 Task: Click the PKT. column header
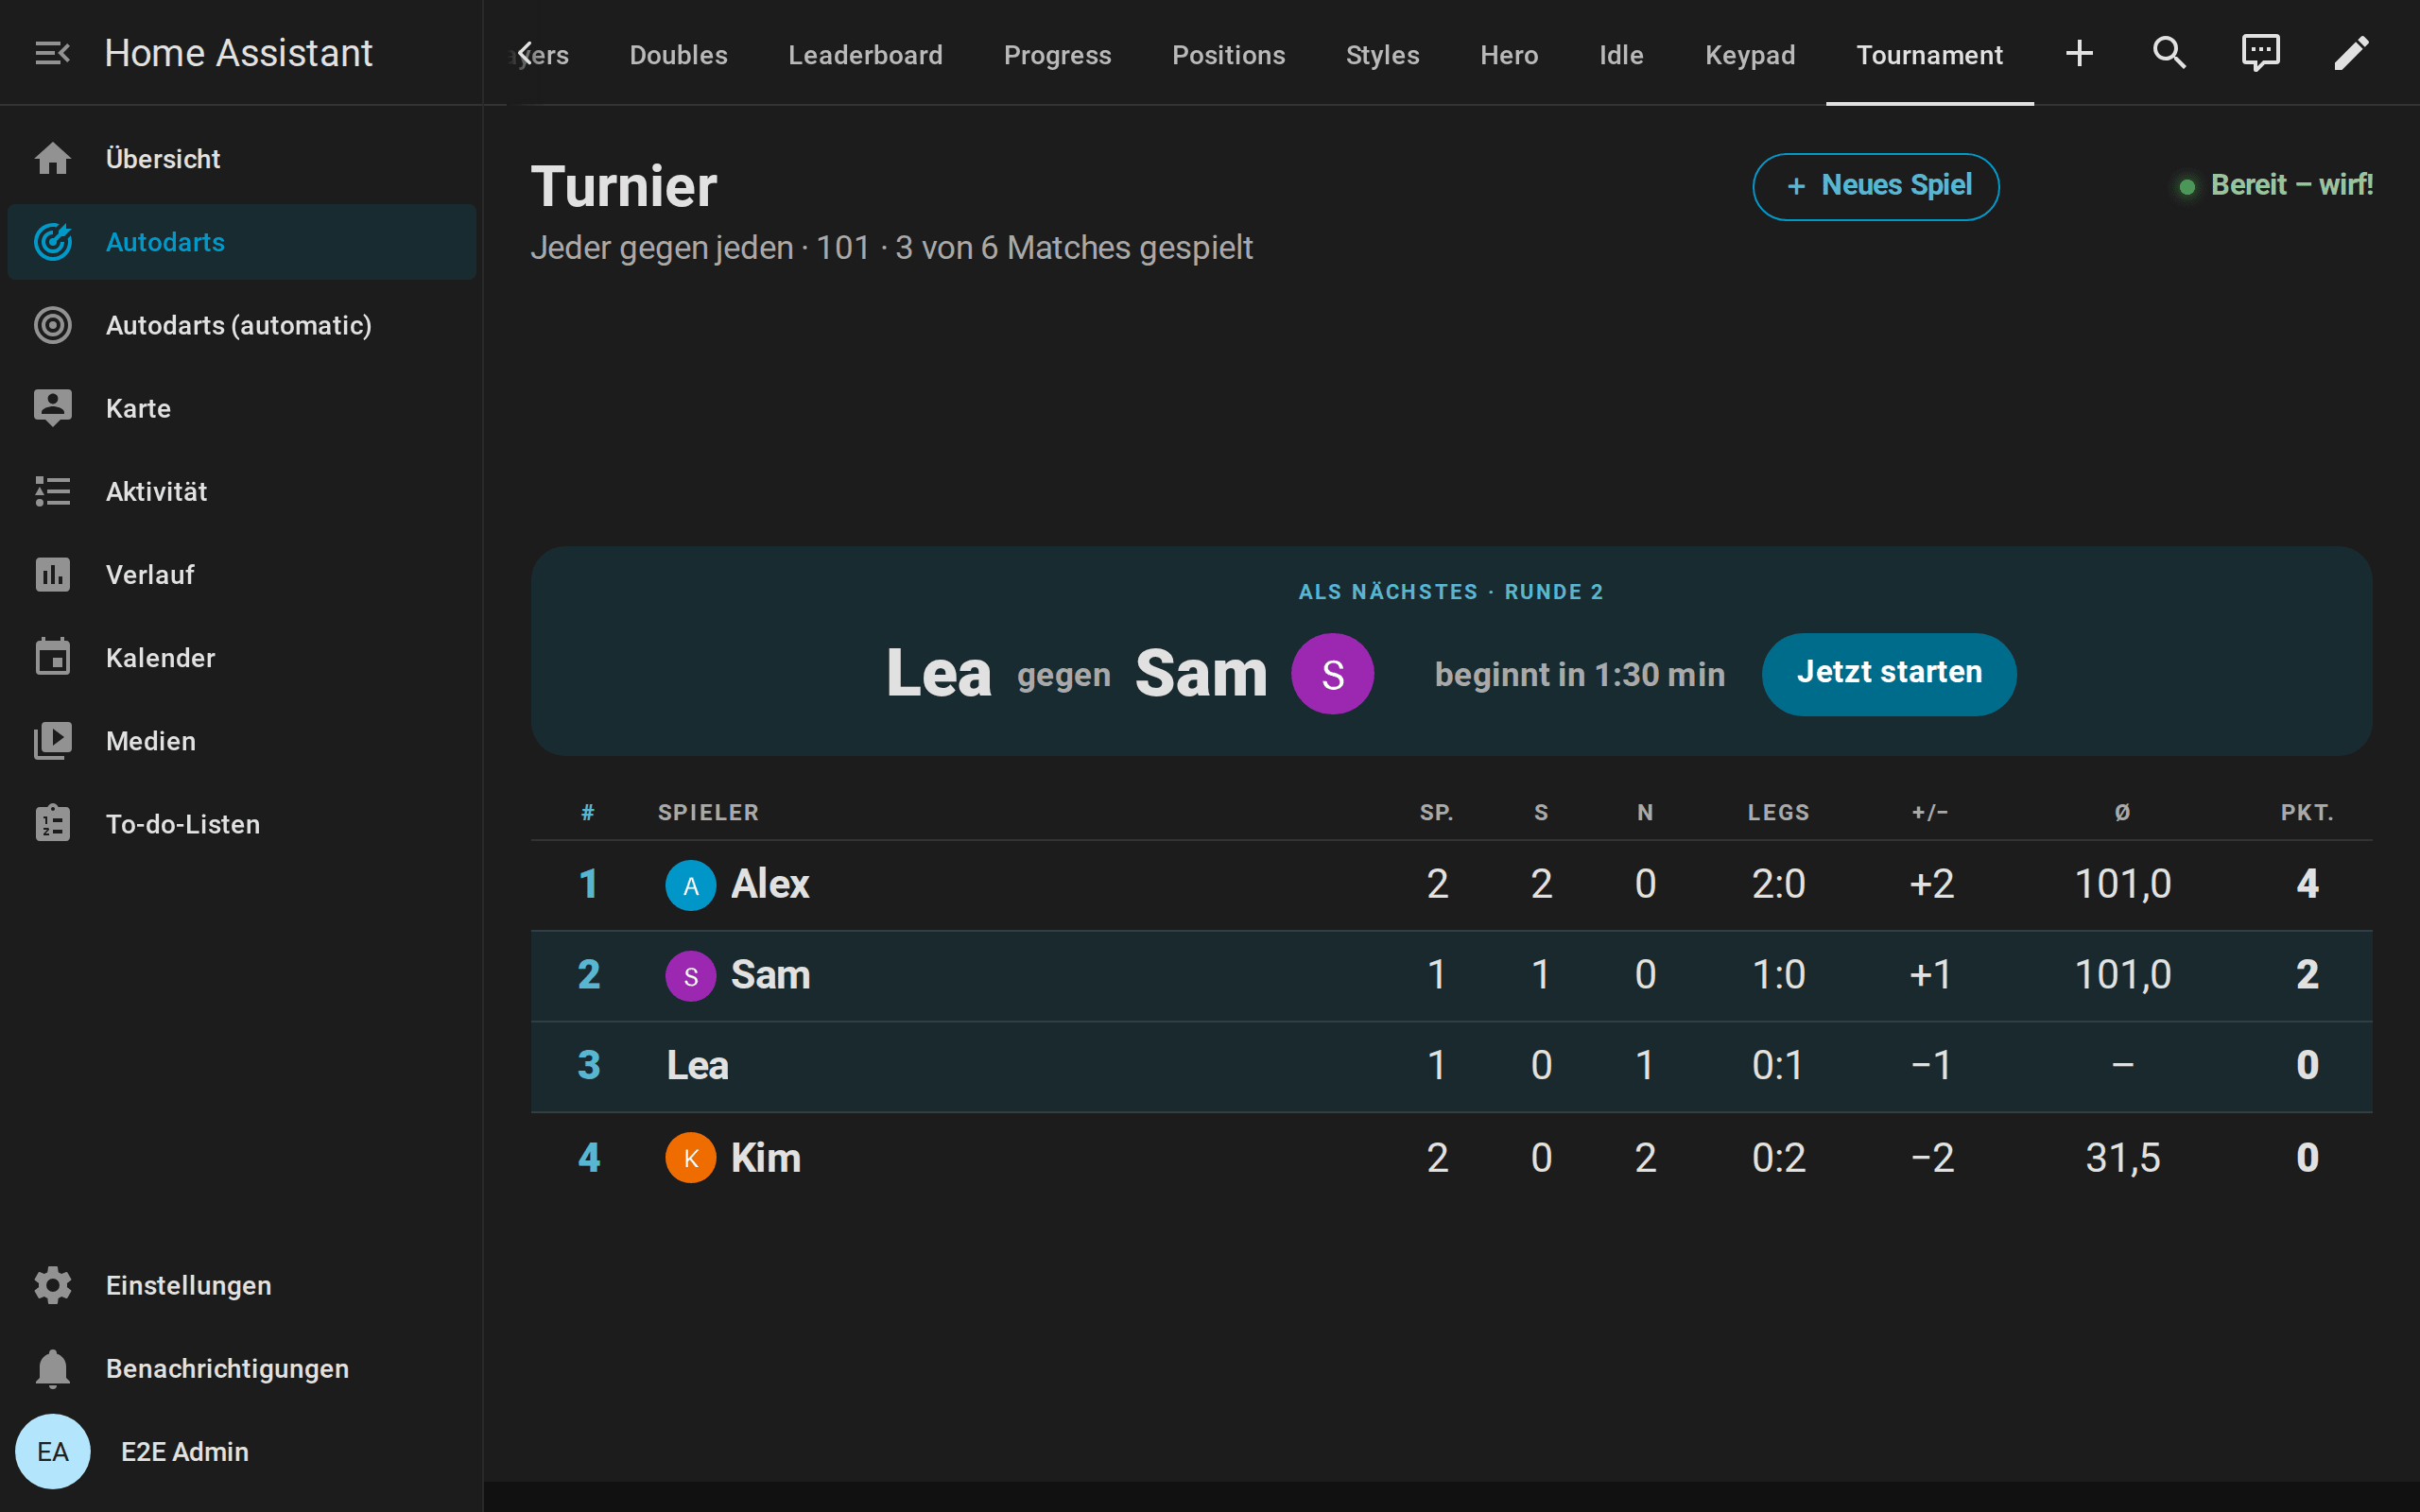click(x=2306, y=812)
